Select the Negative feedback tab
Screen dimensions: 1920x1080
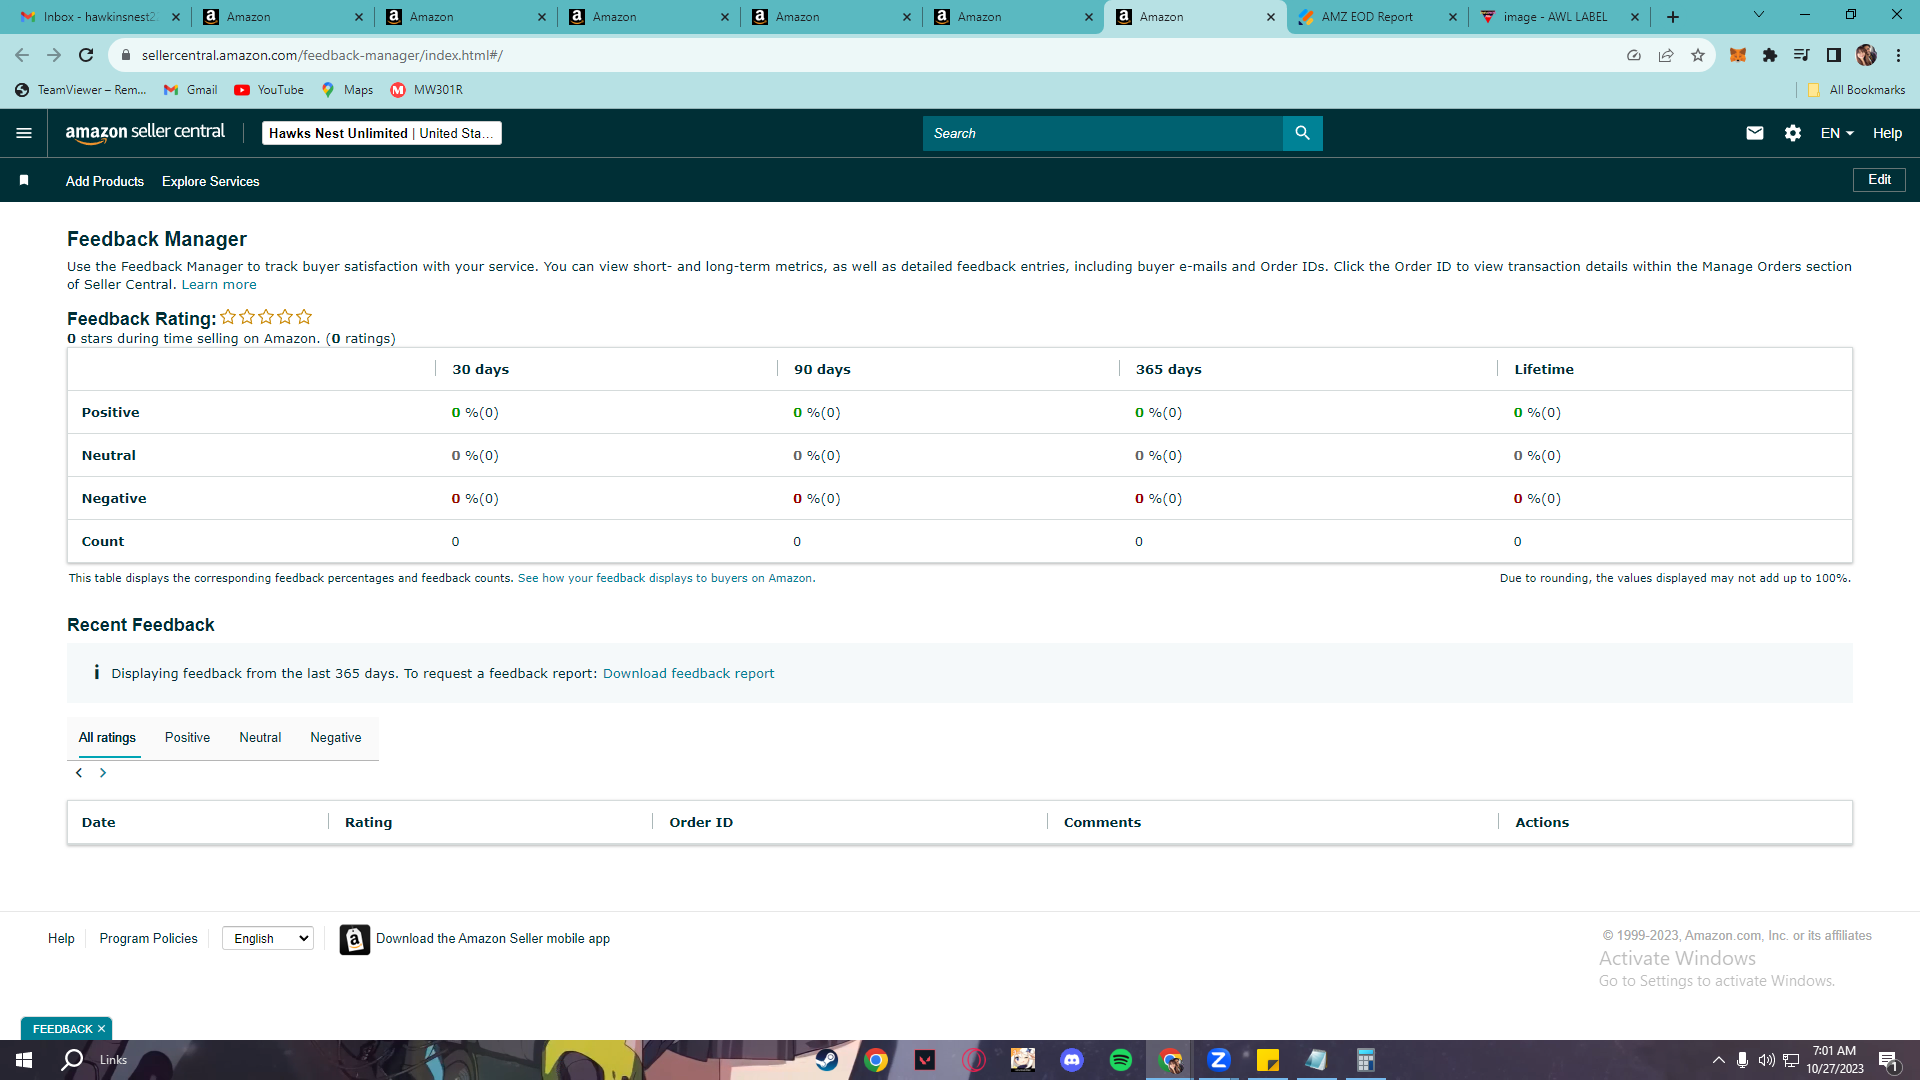pyautogui.click(x=336, y=738)
